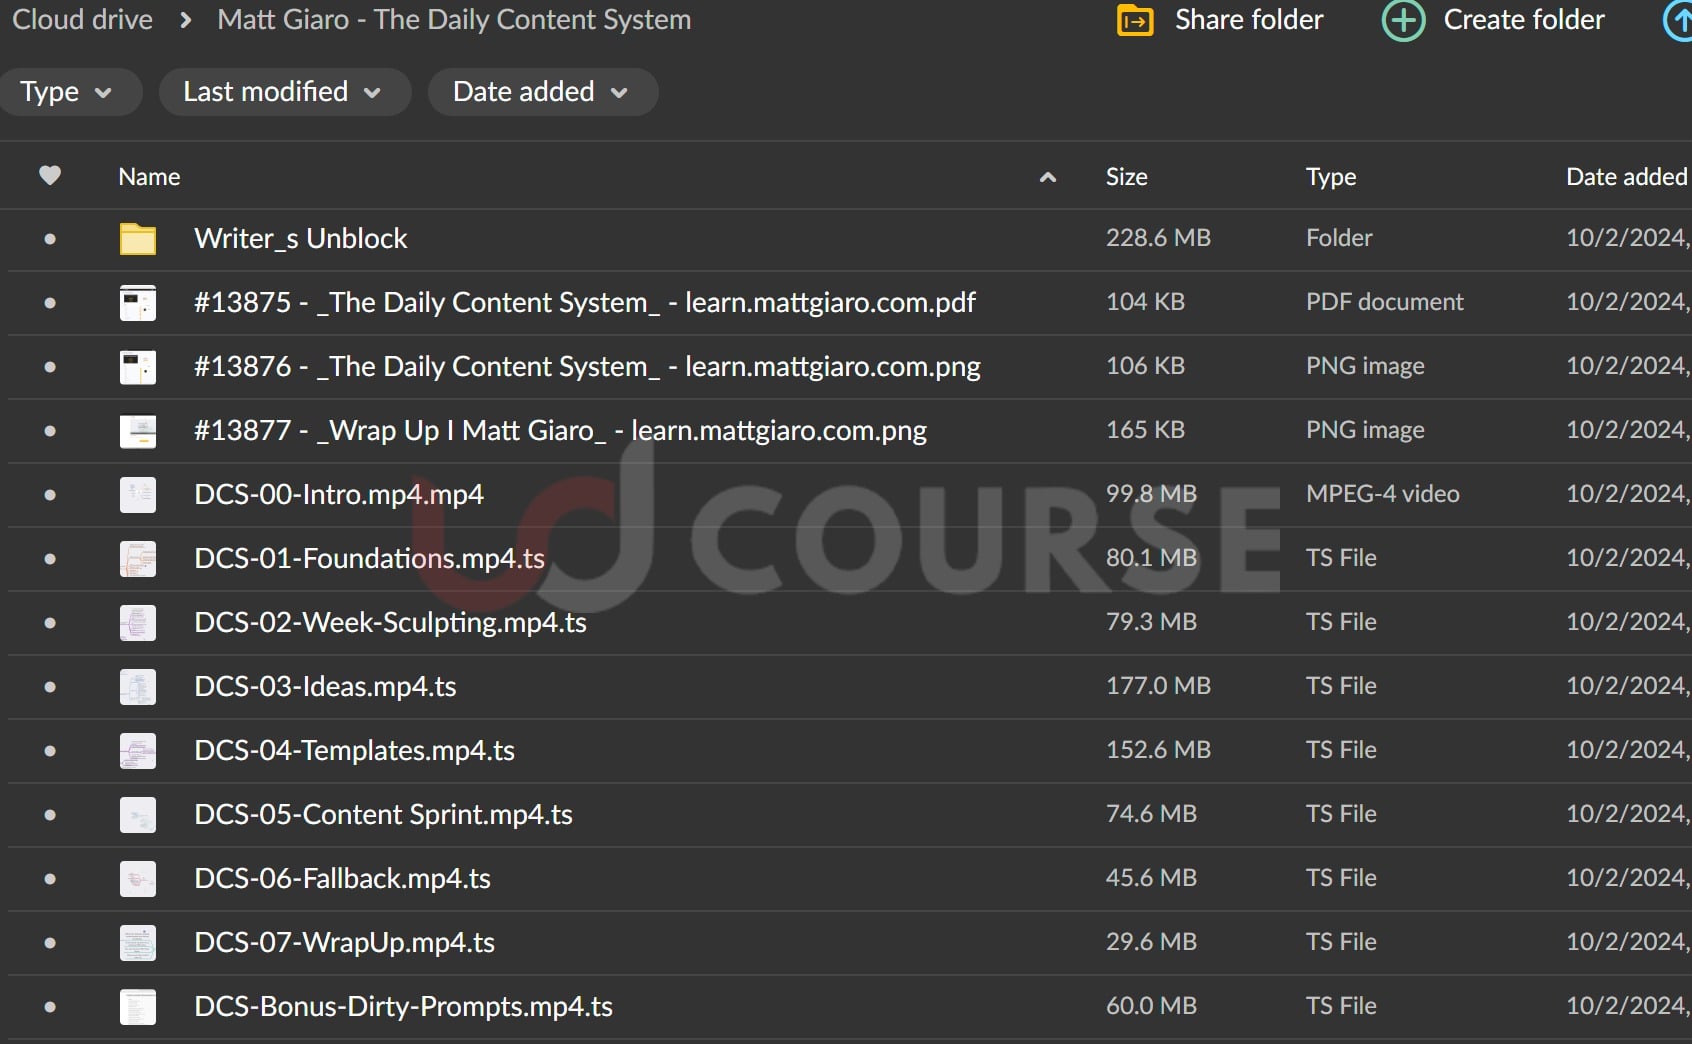Click the DCS-07-WrapUp file icon
The height and width of the screenshot is (1044, 1692).
point(138,943)
